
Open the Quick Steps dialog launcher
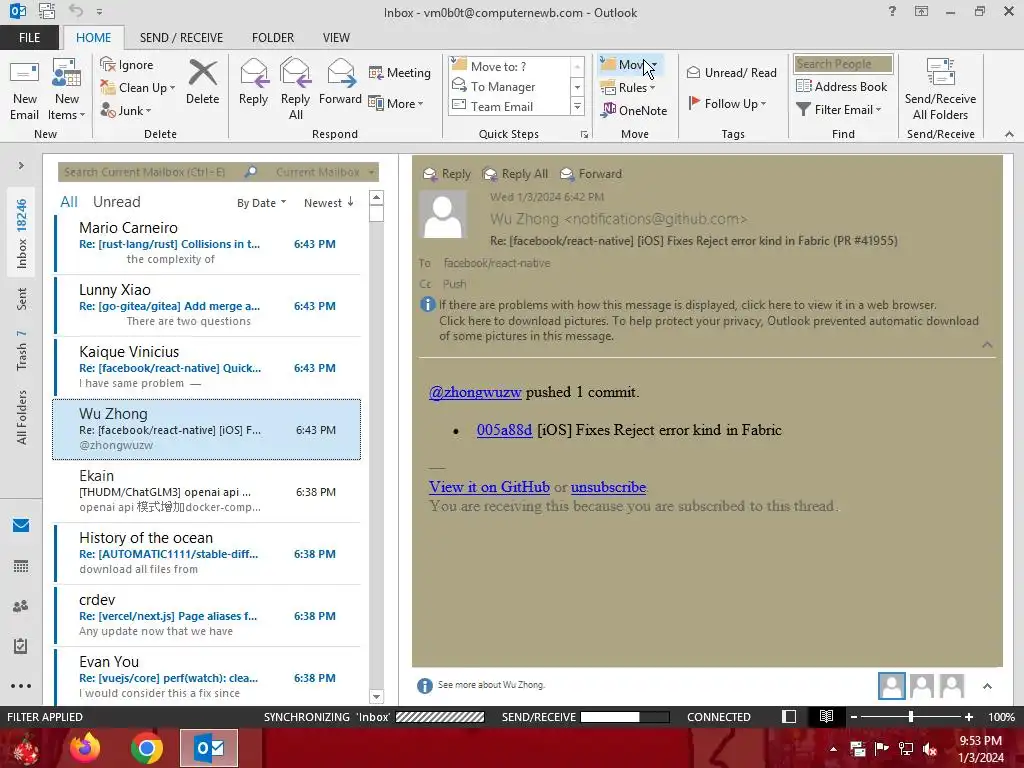(584, 135)
